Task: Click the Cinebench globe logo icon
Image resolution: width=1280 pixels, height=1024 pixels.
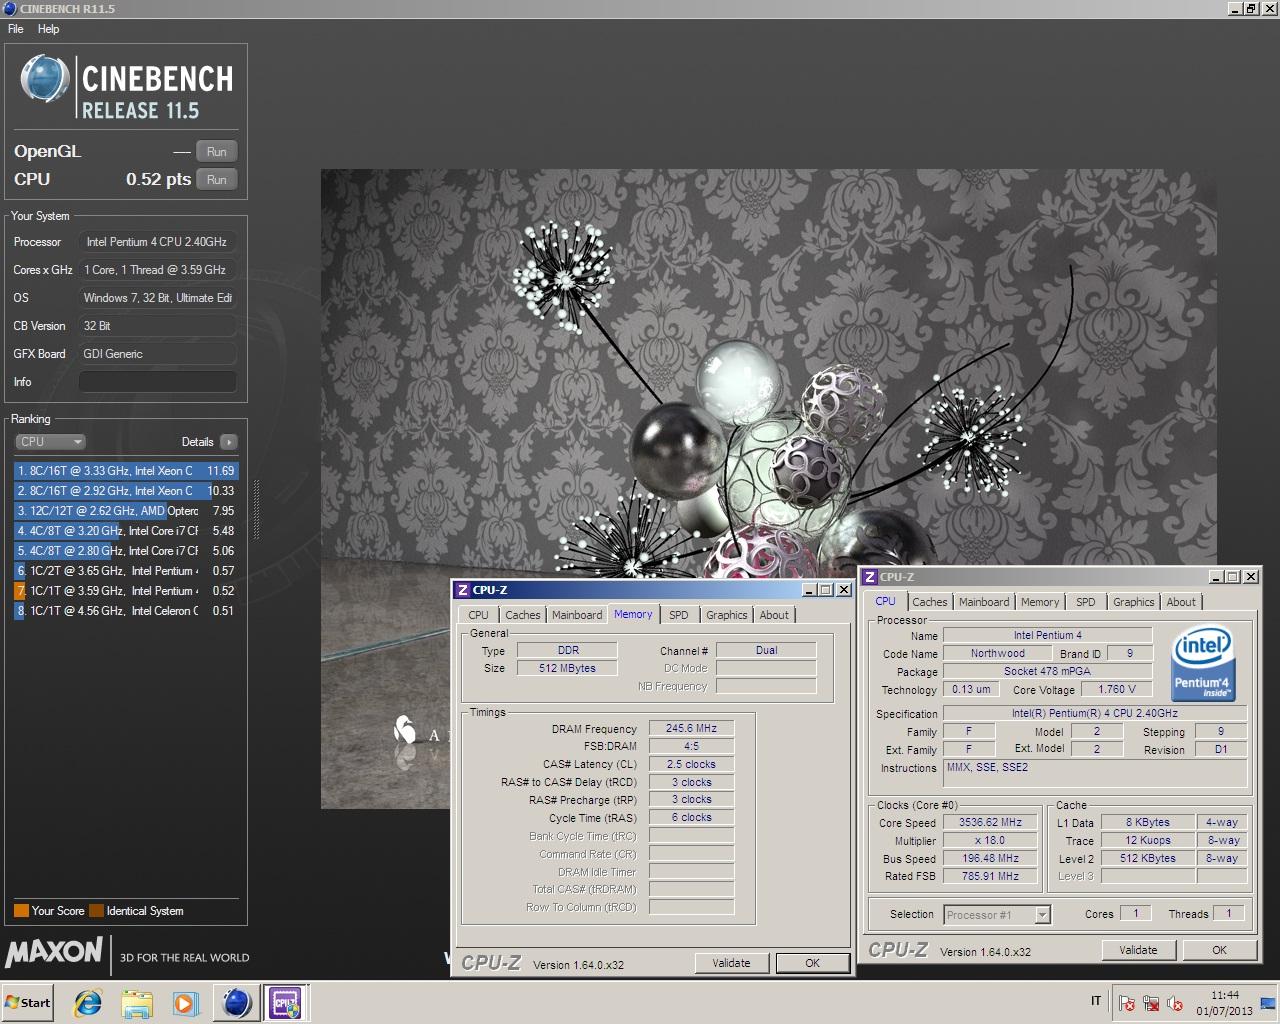Action: [45, 80]
